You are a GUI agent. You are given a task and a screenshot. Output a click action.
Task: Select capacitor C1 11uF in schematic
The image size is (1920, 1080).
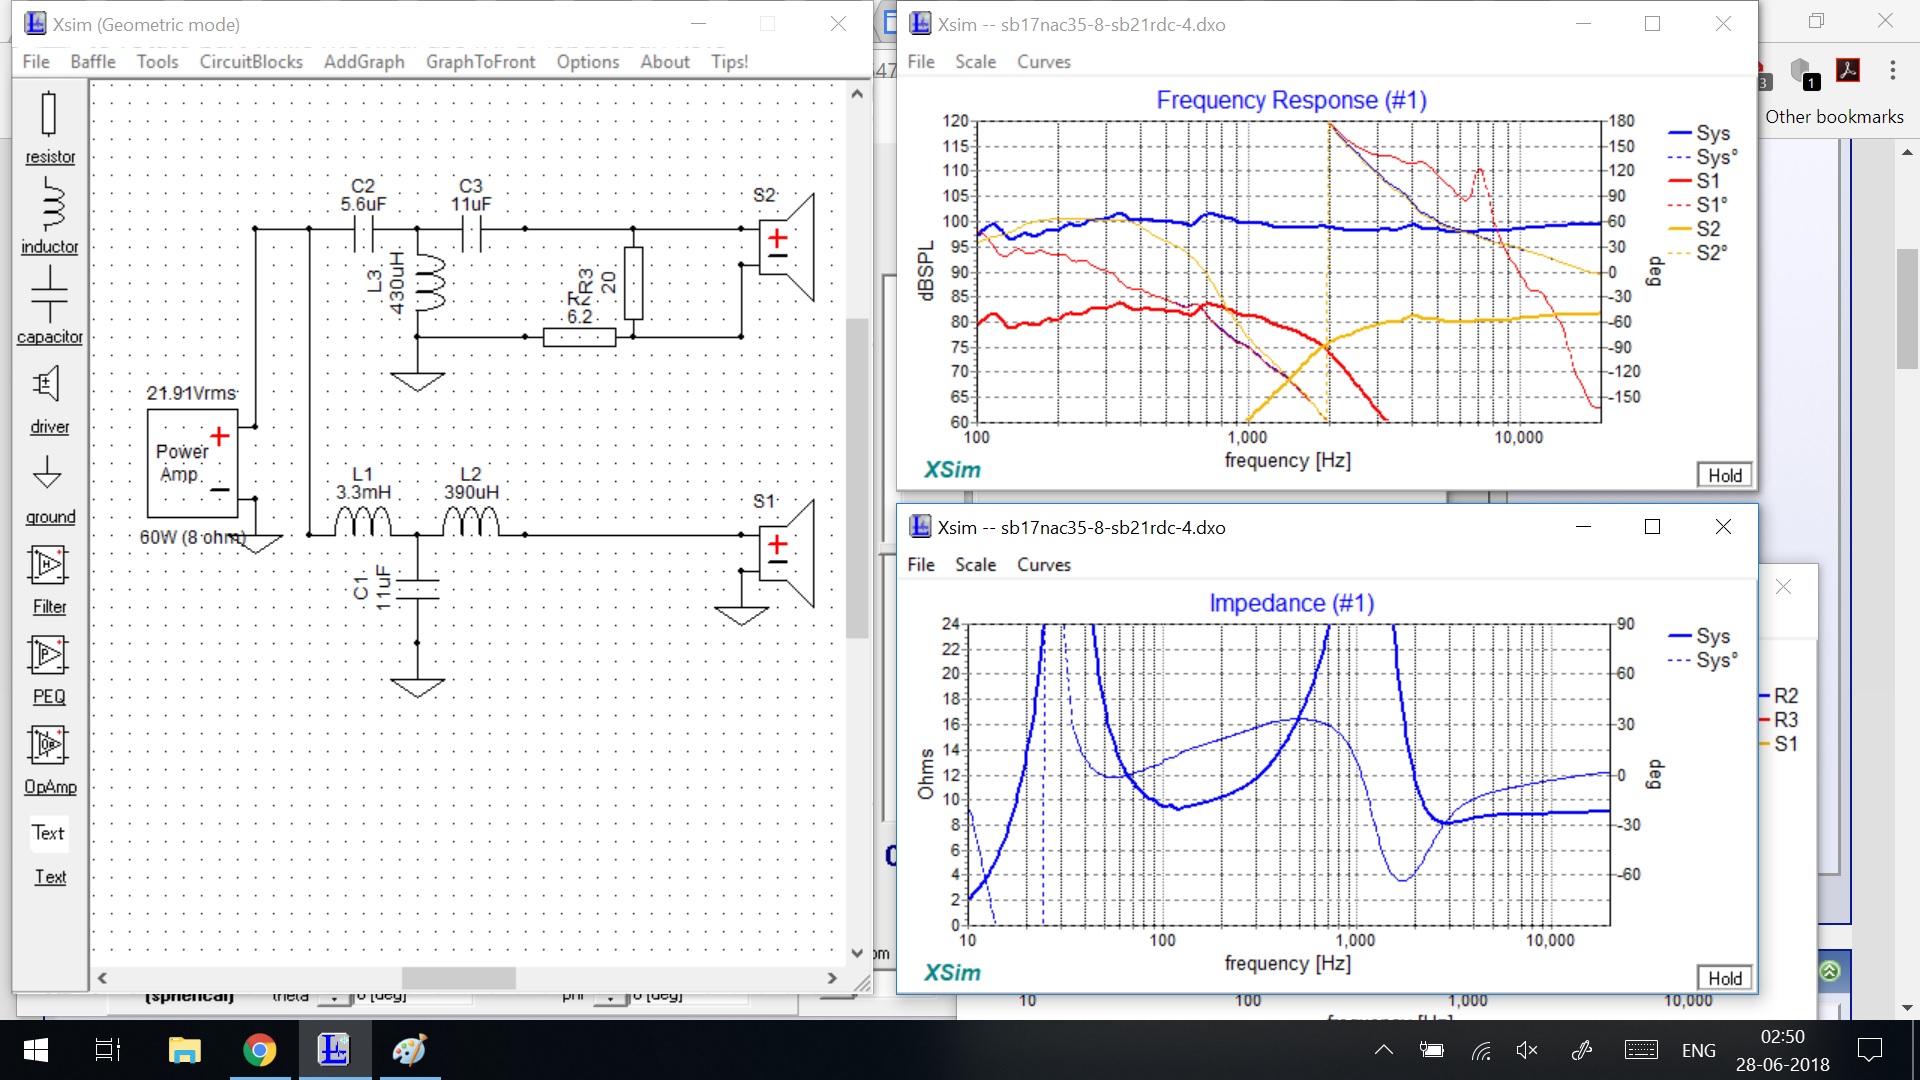[x=417, y=588]
